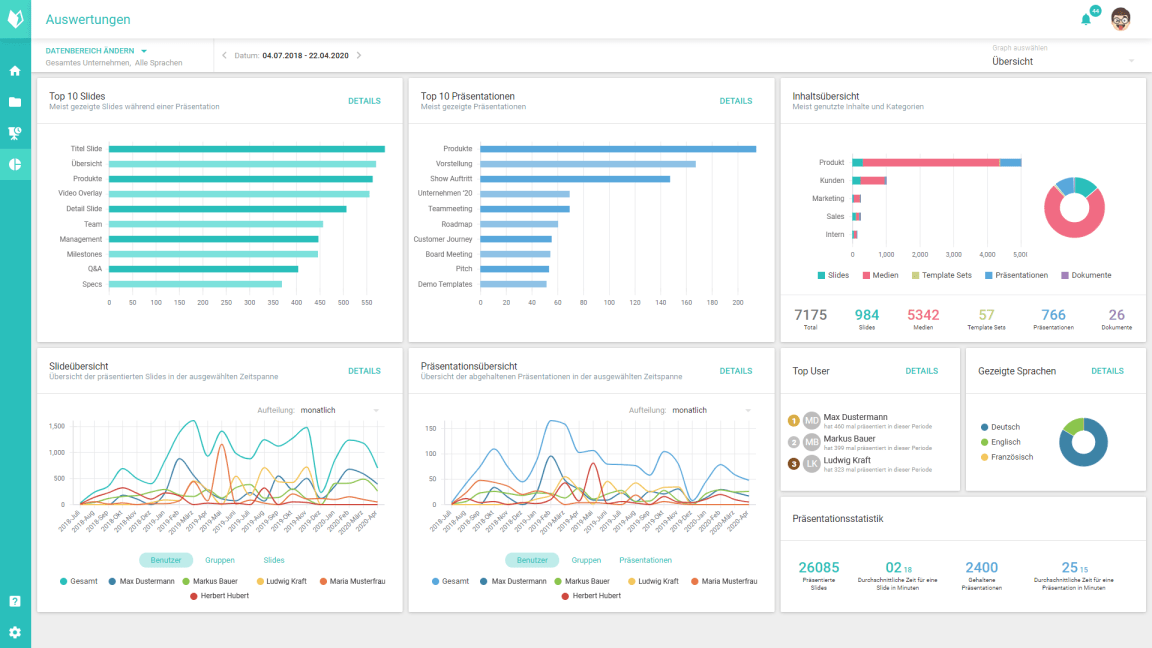Select Benutzer tab in Slideübersicht
The width and height of the screenshot is (1152, 648).
tap(166, 560)
